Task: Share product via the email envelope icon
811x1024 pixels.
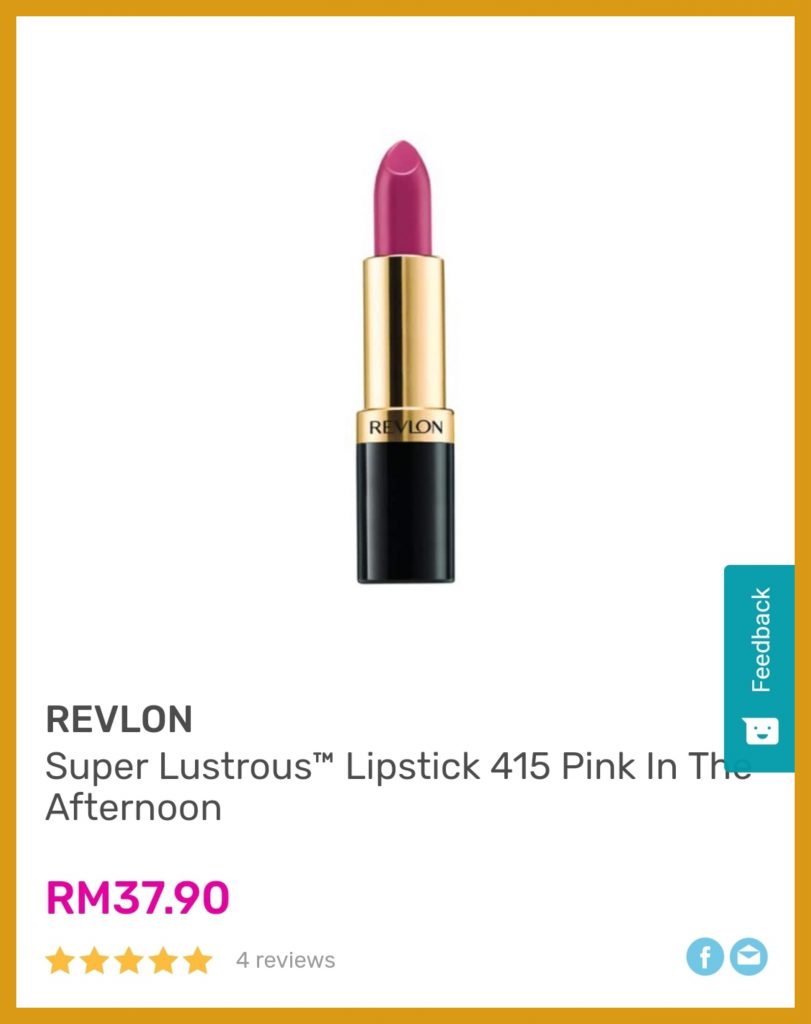Action: tap(748, 957)
